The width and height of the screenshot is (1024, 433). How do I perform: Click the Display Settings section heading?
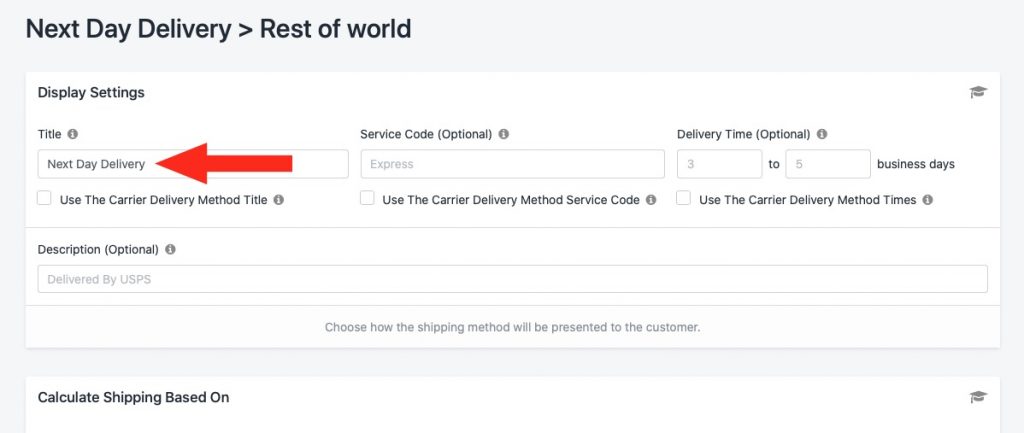91,93
